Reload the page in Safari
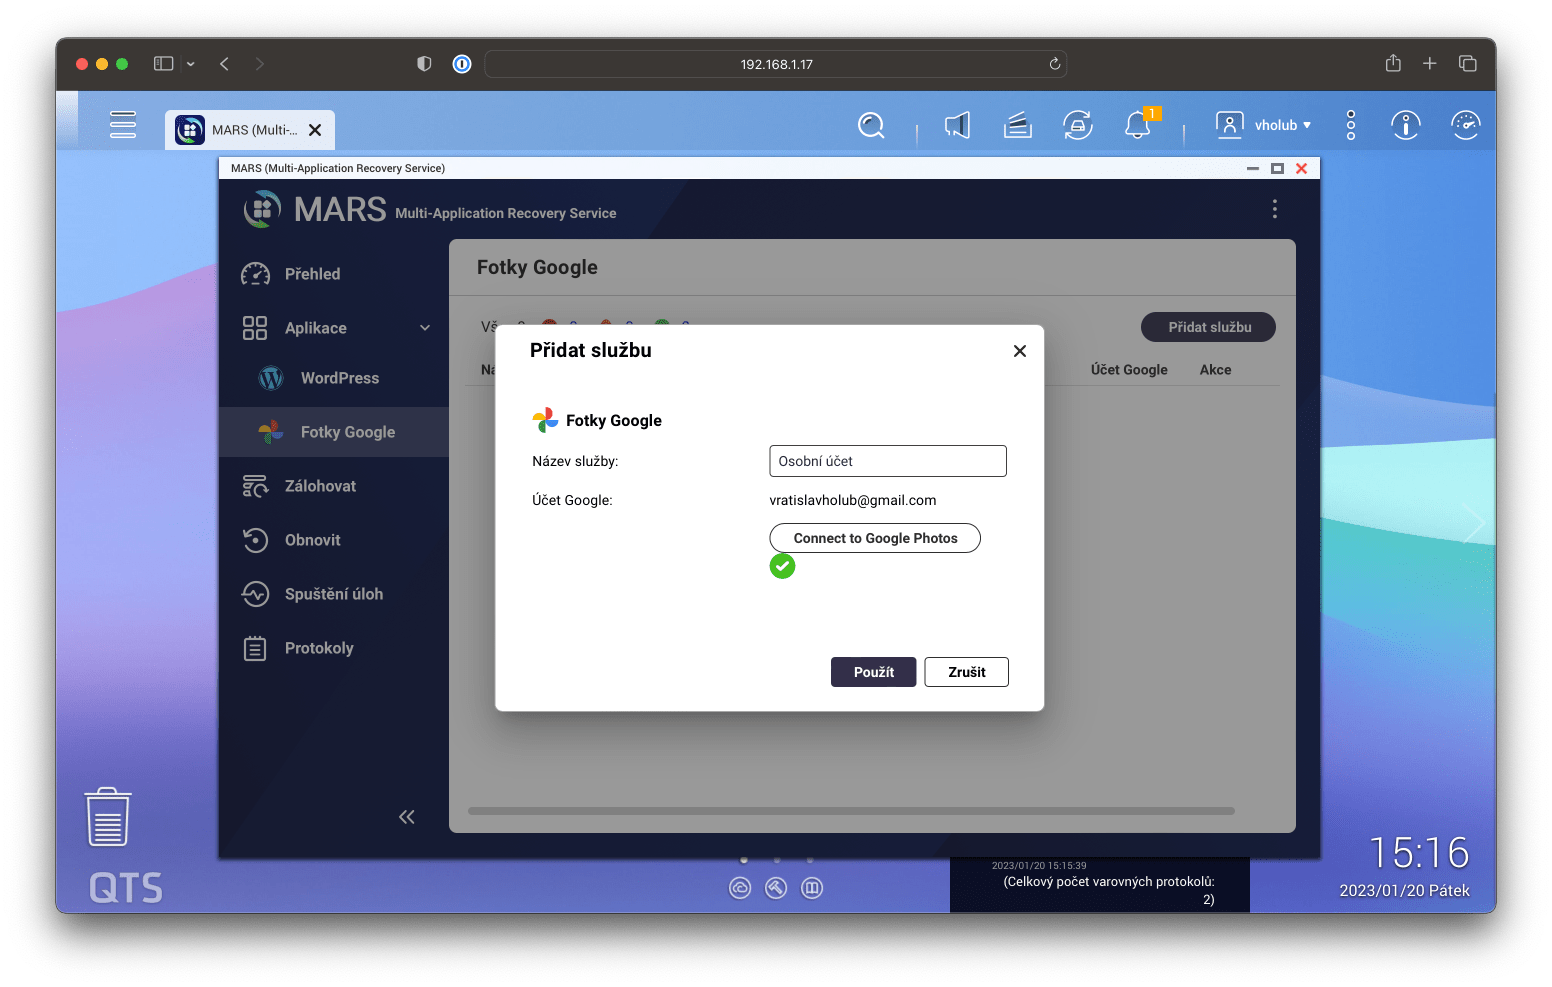Viewport: 1552px width, 987px height. [x=1054, y=64]
